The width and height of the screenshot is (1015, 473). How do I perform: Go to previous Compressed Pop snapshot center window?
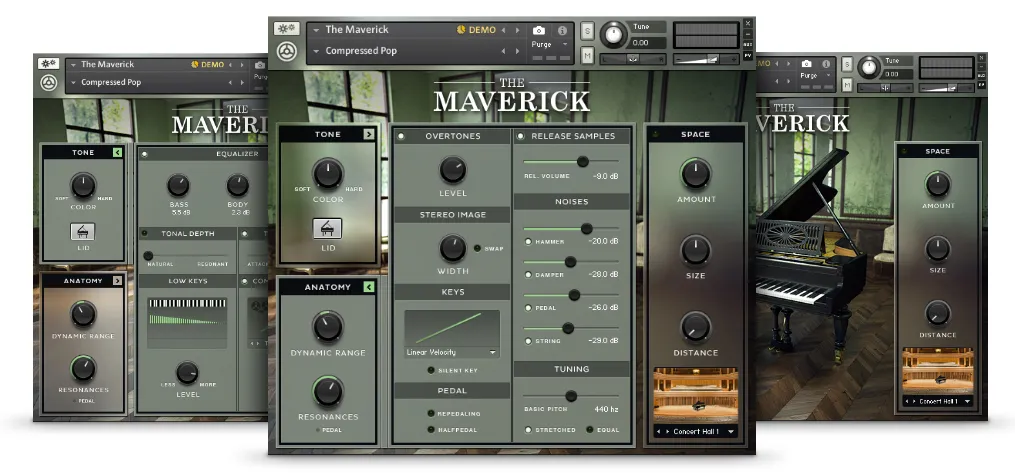503,51
